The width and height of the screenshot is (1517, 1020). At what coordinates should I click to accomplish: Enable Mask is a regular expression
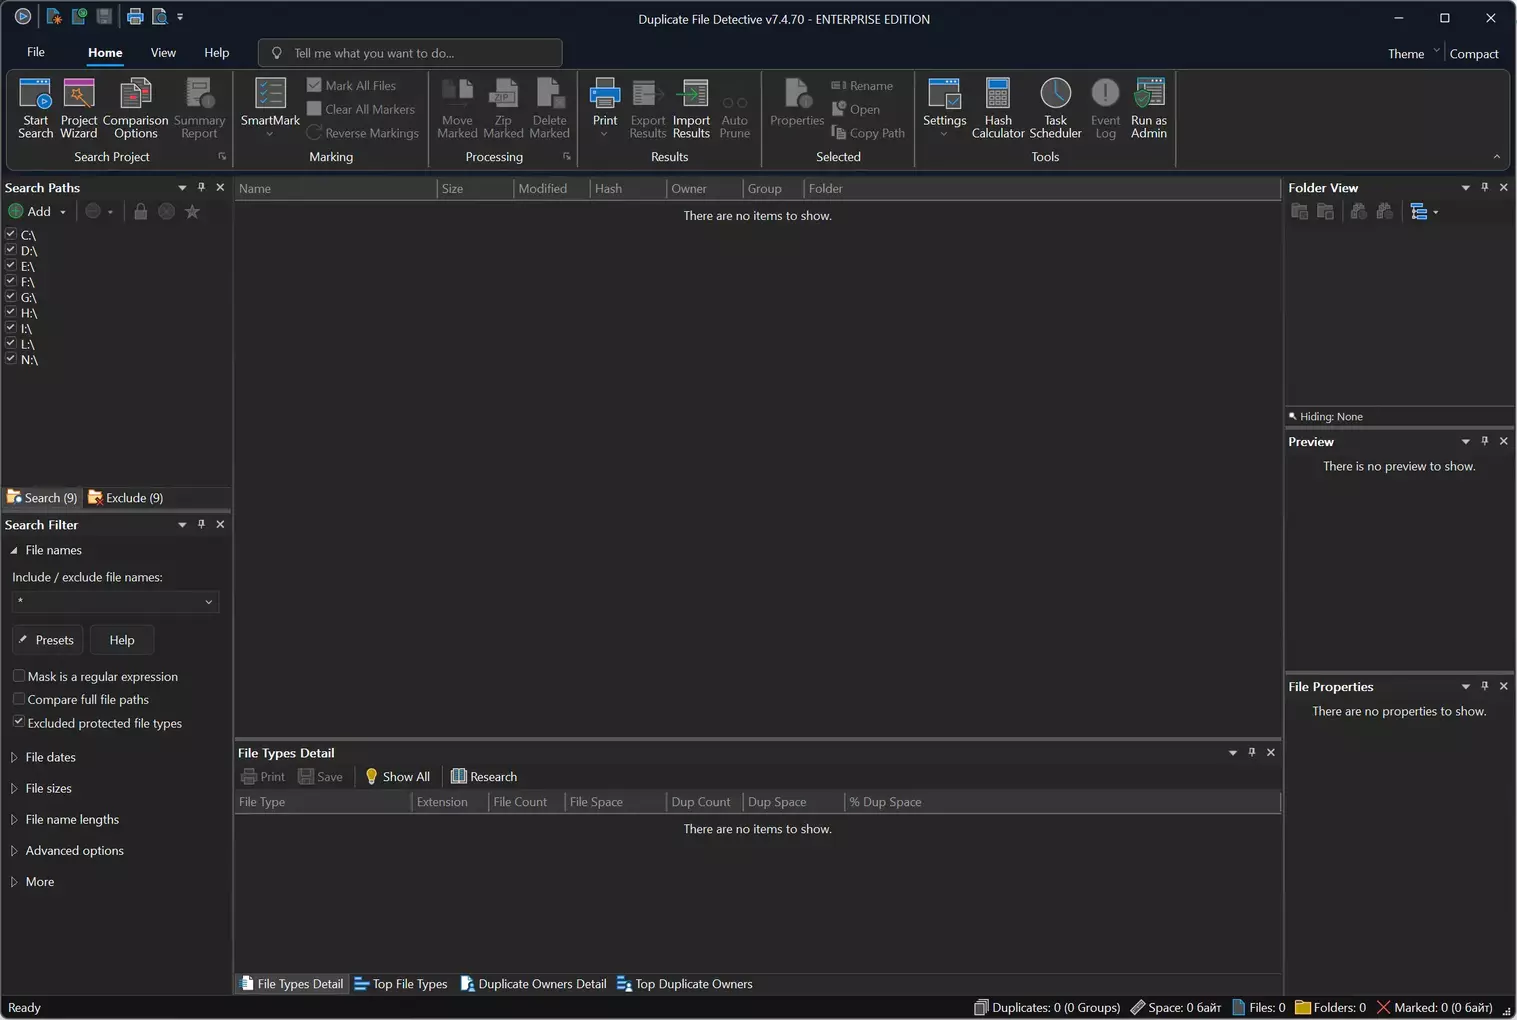pos(19,676)
